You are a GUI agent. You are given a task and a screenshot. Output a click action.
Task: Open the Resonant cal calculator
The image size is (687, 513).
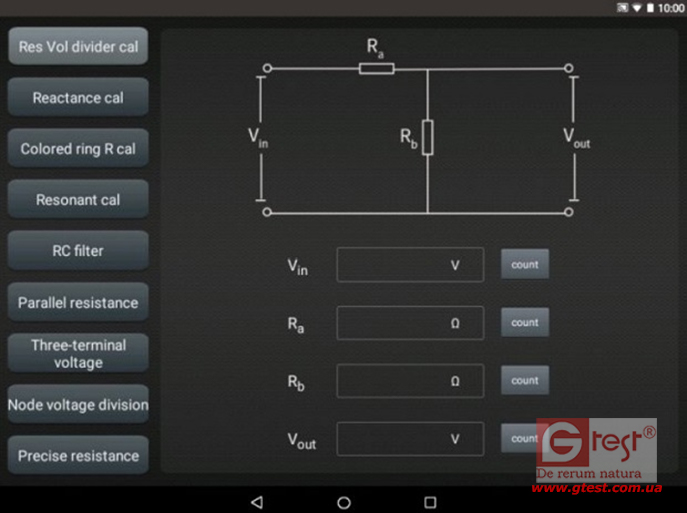(x=78, y=200)
